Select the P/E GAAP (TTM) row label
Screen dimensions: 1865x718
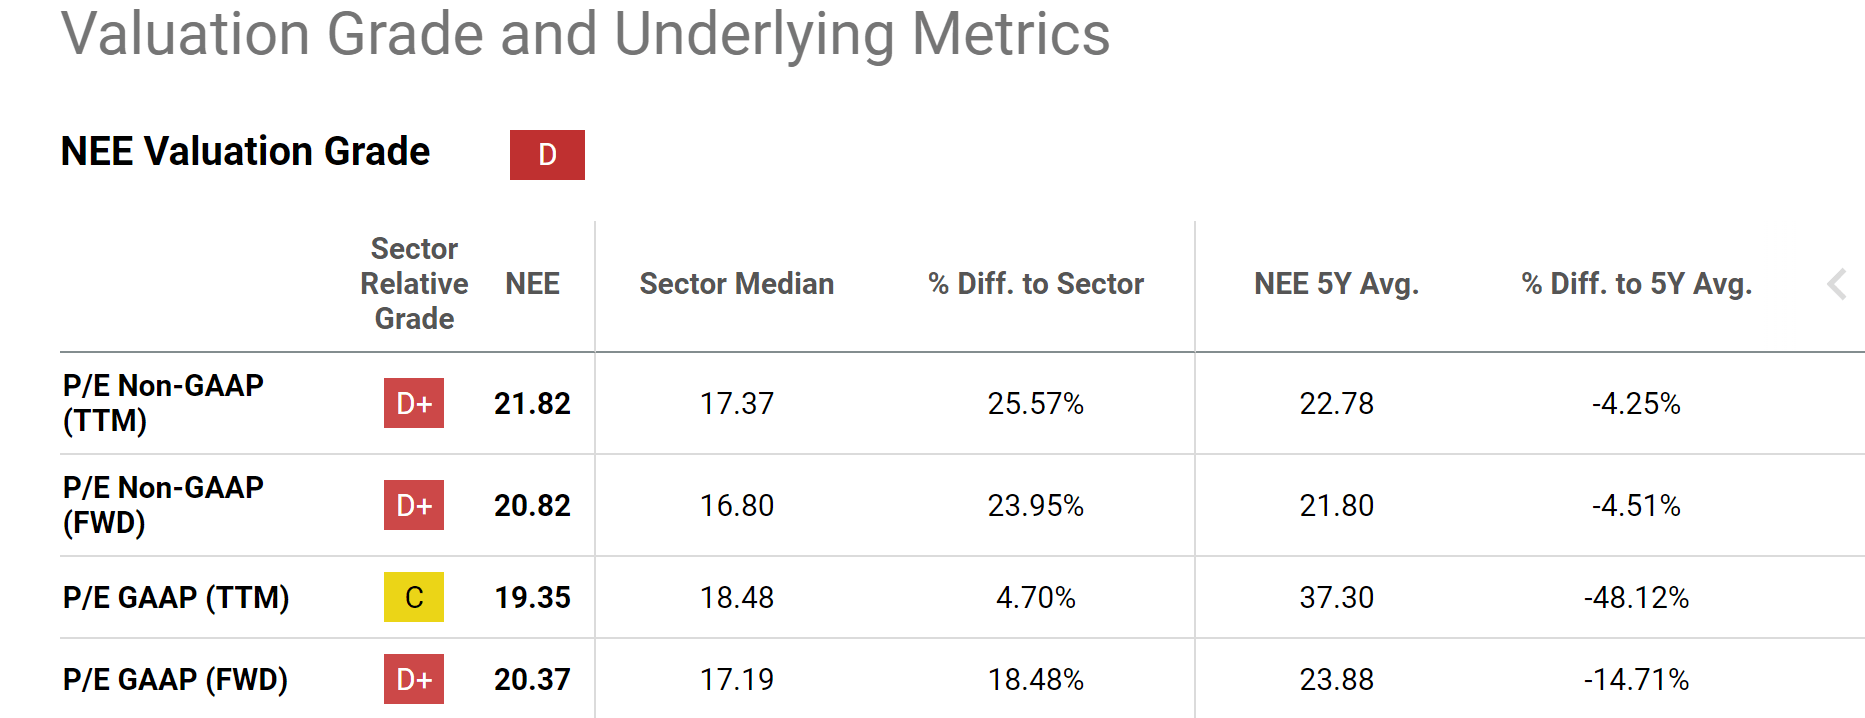tap(176, 597)
